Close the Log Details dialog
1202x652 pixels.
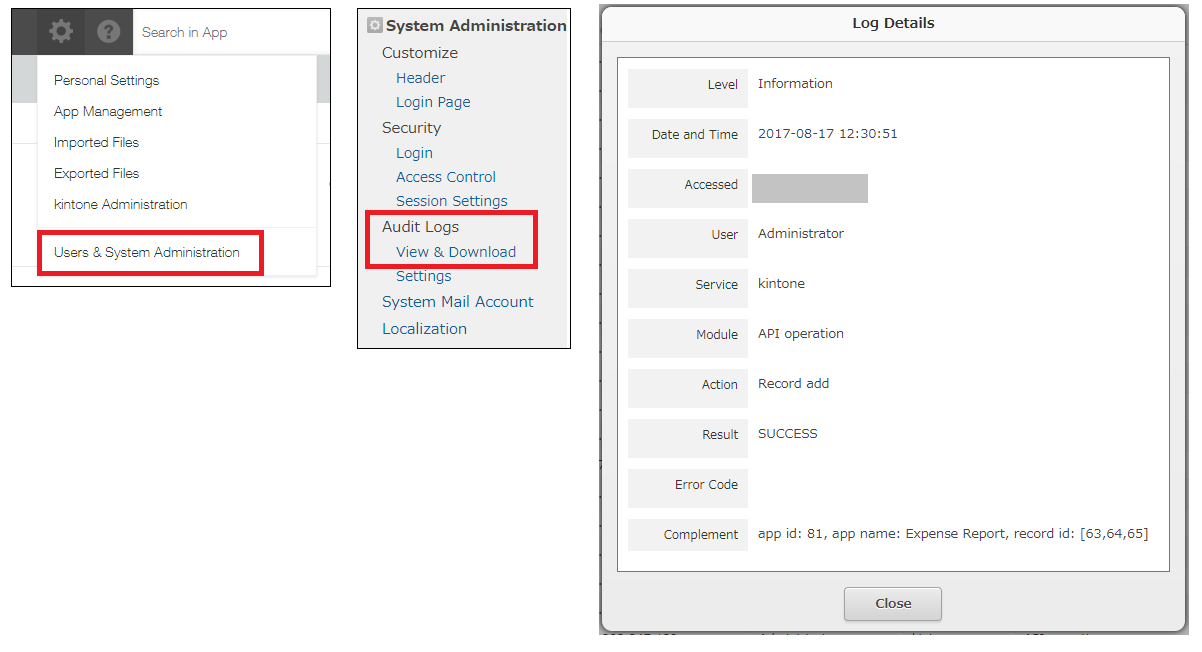click(x=892, y=603)
